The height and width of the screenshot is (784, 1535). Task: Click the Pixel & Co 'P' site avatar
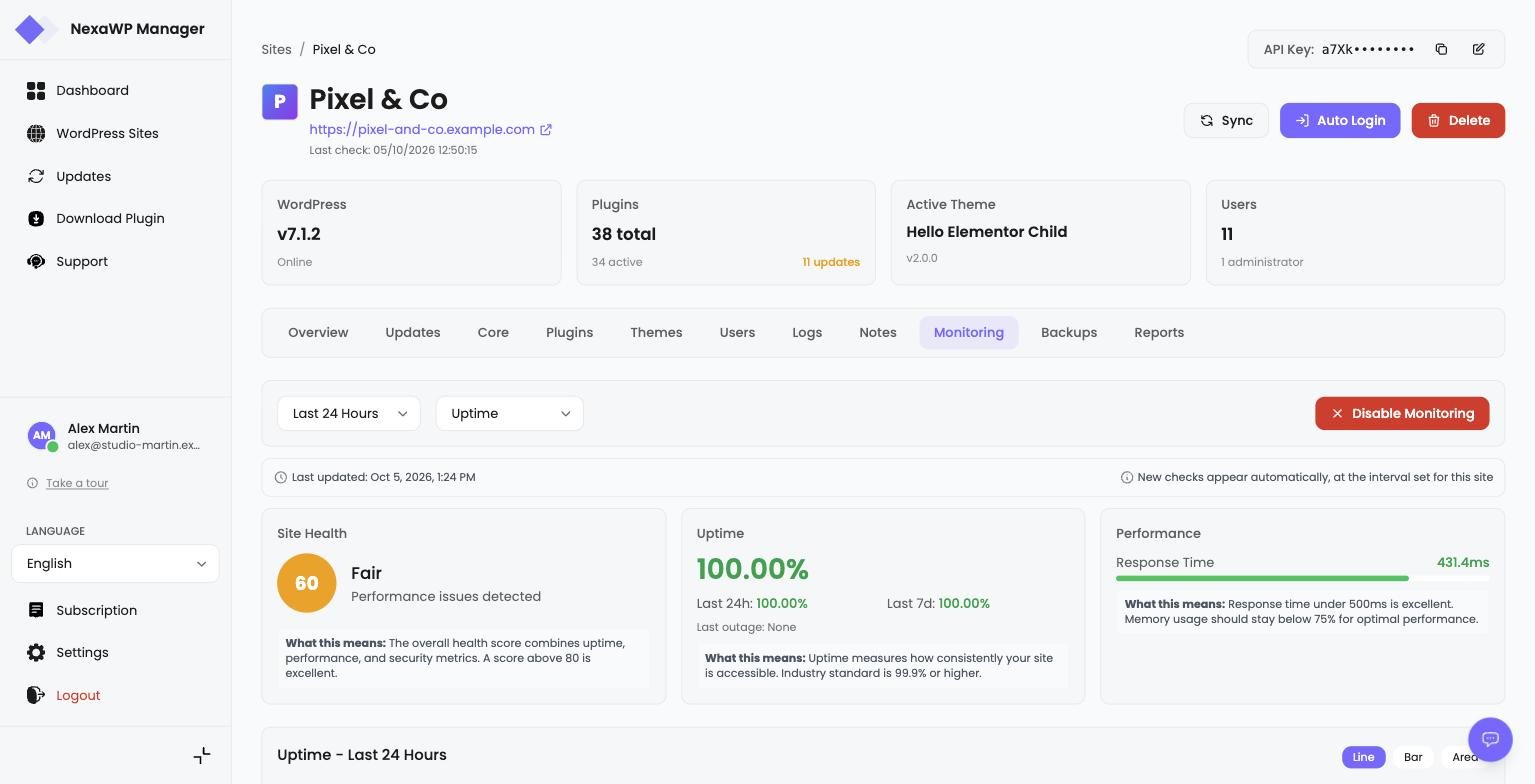[280, 102]
